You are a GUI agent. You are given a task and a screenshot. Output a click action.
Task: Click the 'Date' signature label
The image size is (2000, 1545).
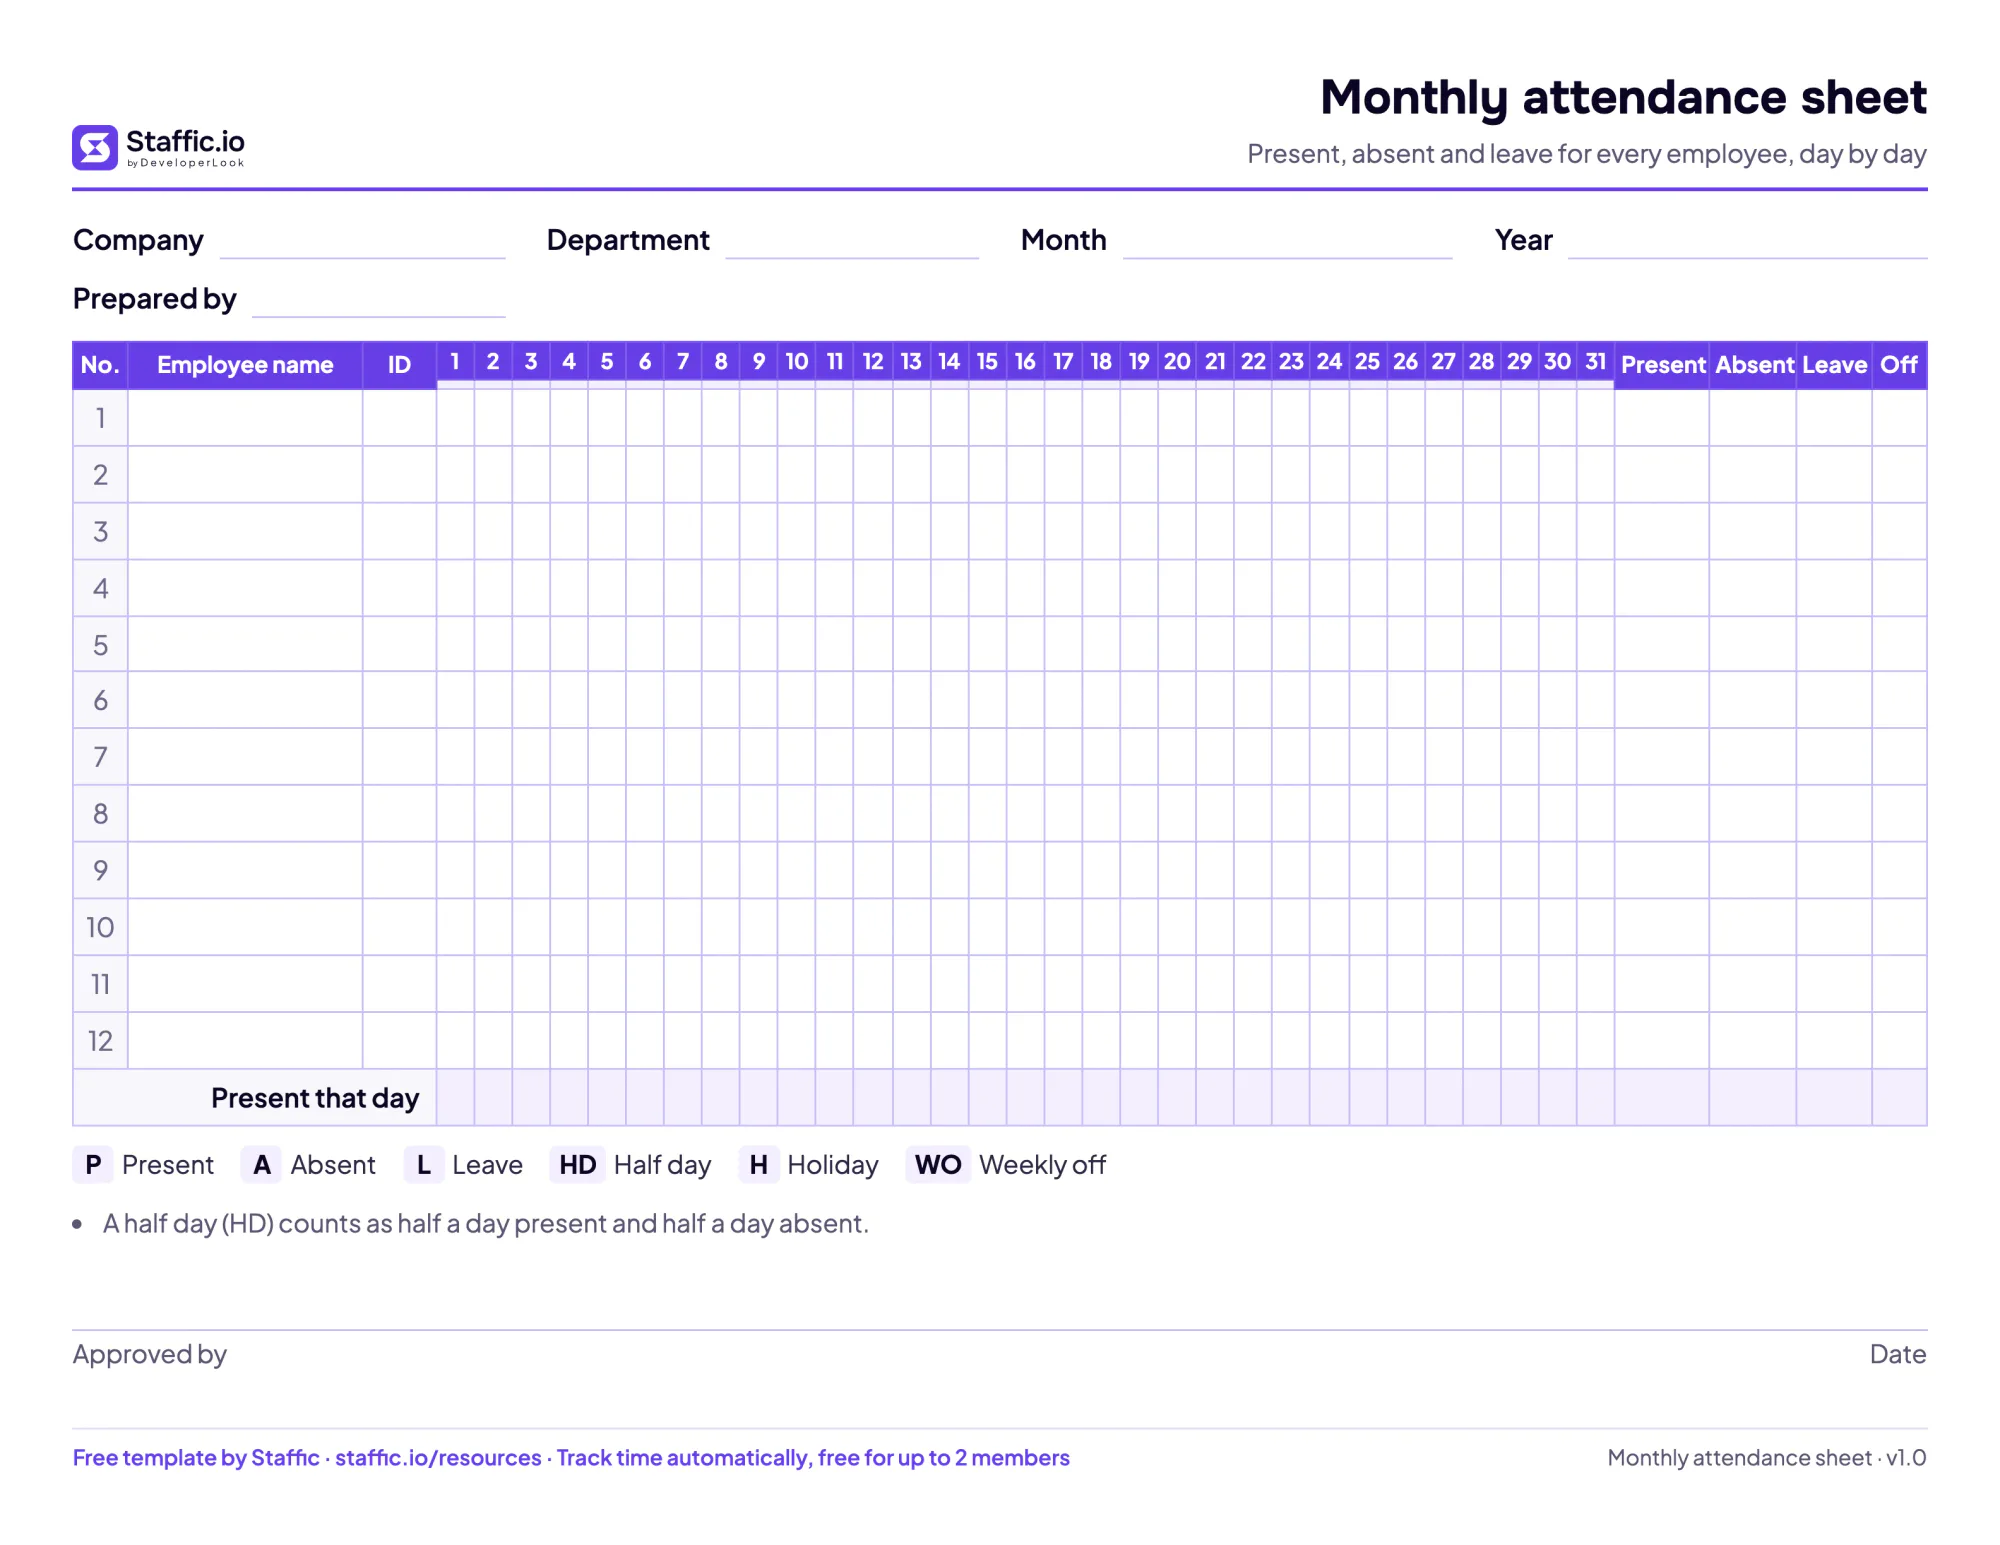click(x=1898, y=1354)
